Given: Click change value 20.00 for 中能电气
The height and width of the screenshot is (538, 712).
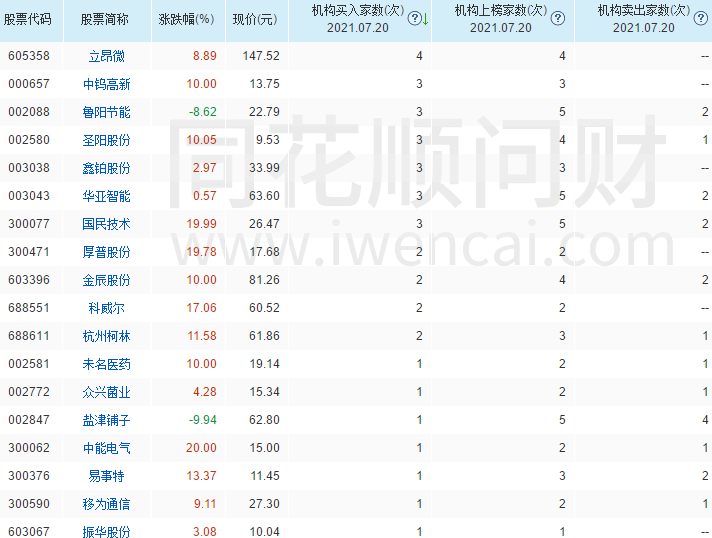Looking at the screenshot, I should tap(201, 448).
